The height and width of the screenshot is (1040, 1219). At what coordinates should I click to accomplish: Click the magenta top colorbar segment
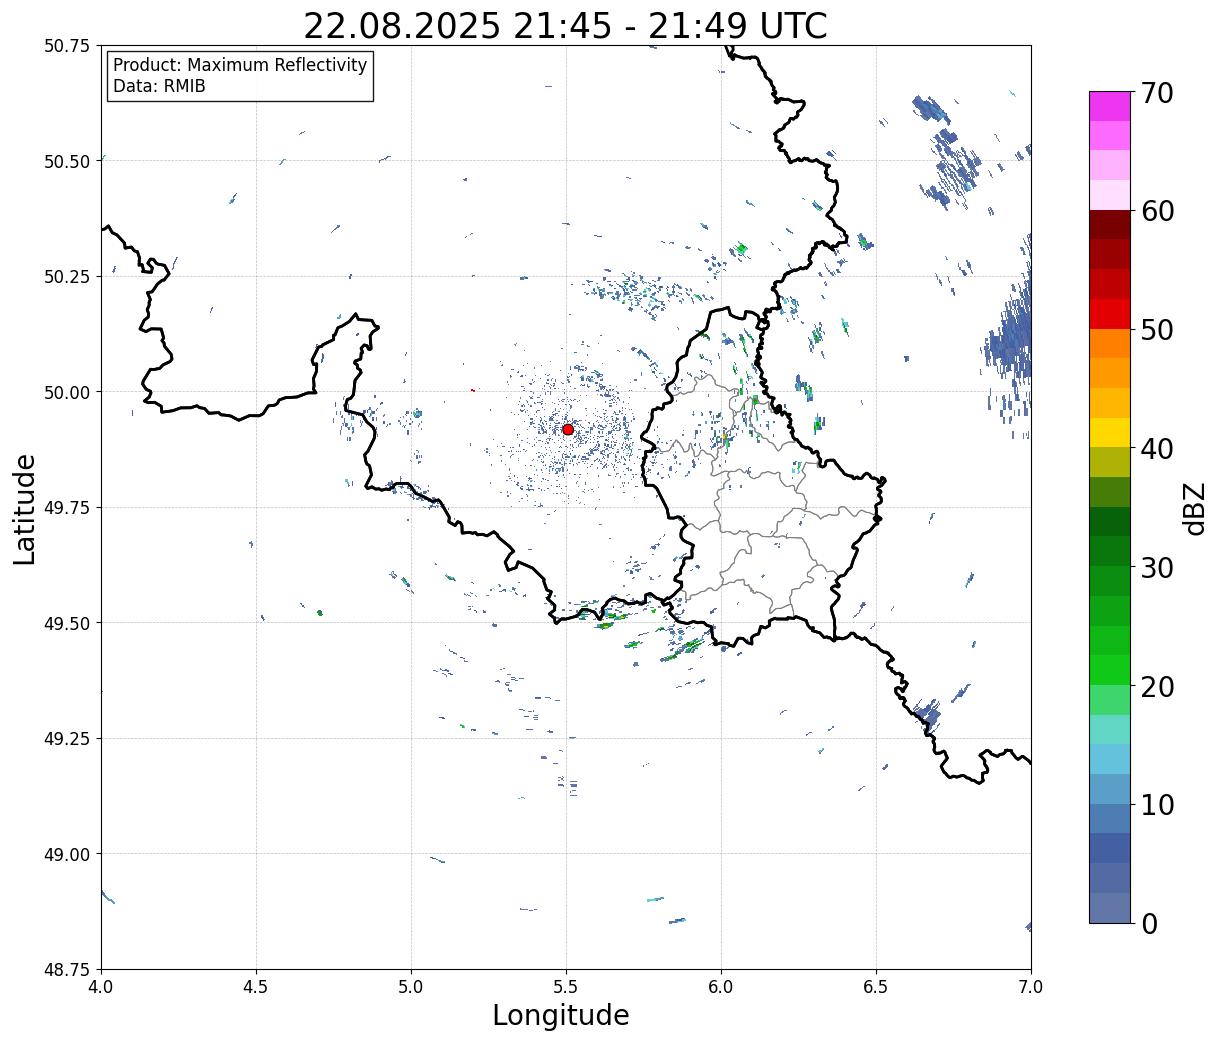pyautogui.click(x=1110, y=106)
